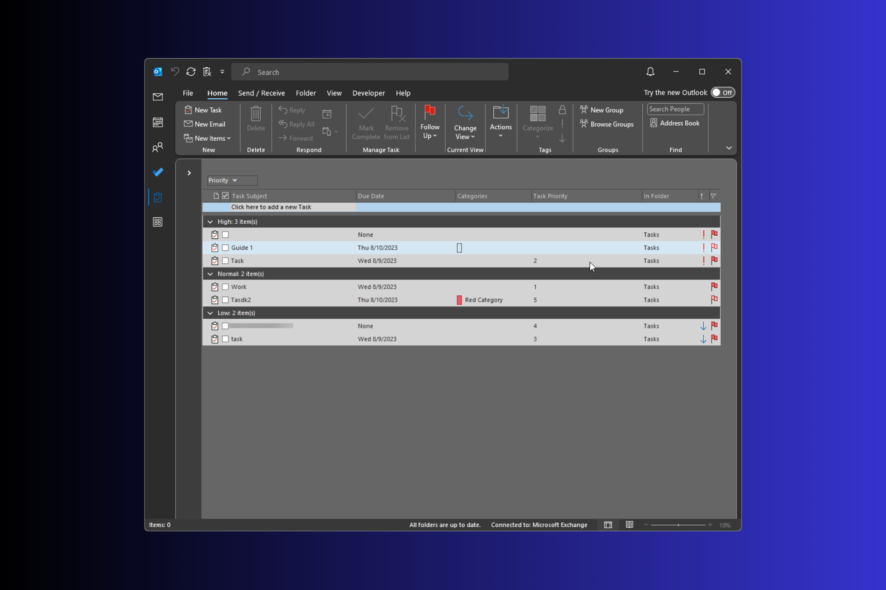Click the Complete checkbox column header
886x590 pixels.
click(x=225, y=196)
